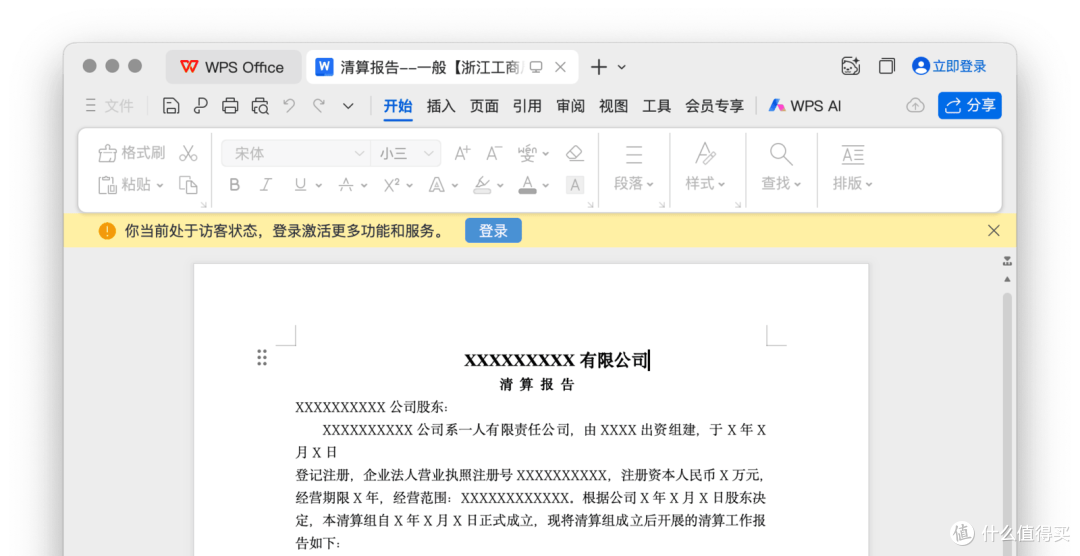The image size is (1080, 556).
Task: Open Print Preview icon
Action: click(260, 105)
